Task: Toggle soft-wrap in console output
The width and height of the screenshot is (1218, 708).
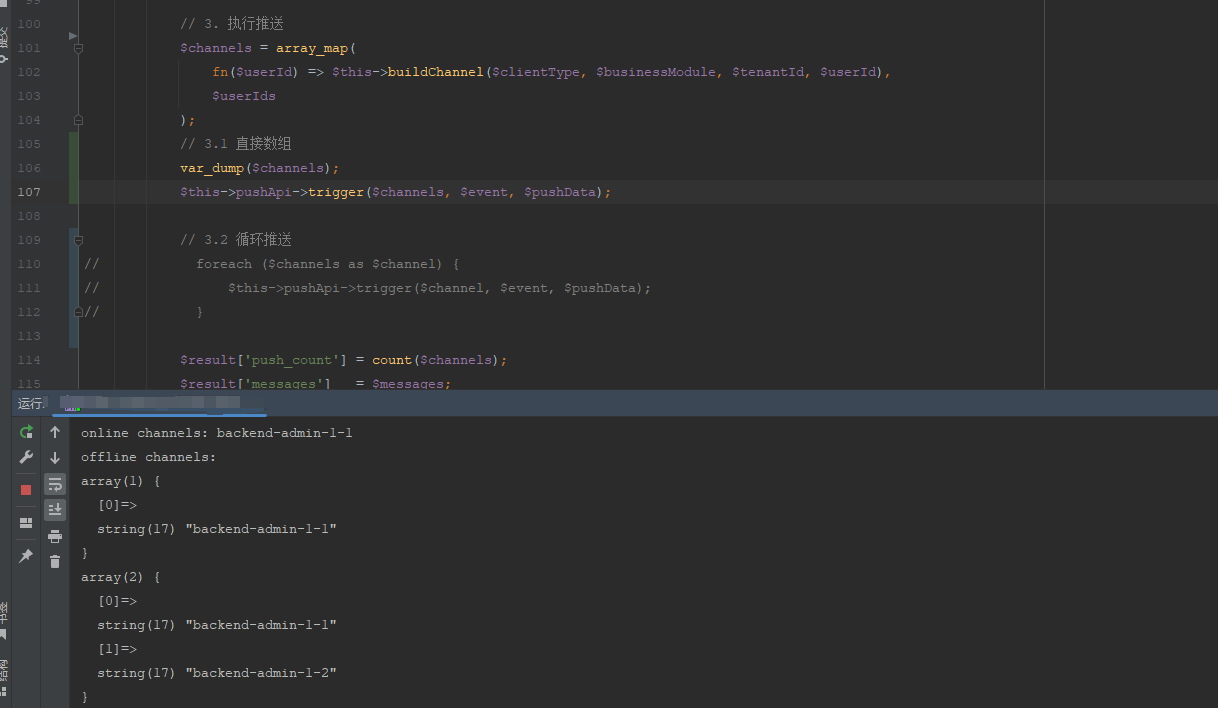Action: pos(55,484)
